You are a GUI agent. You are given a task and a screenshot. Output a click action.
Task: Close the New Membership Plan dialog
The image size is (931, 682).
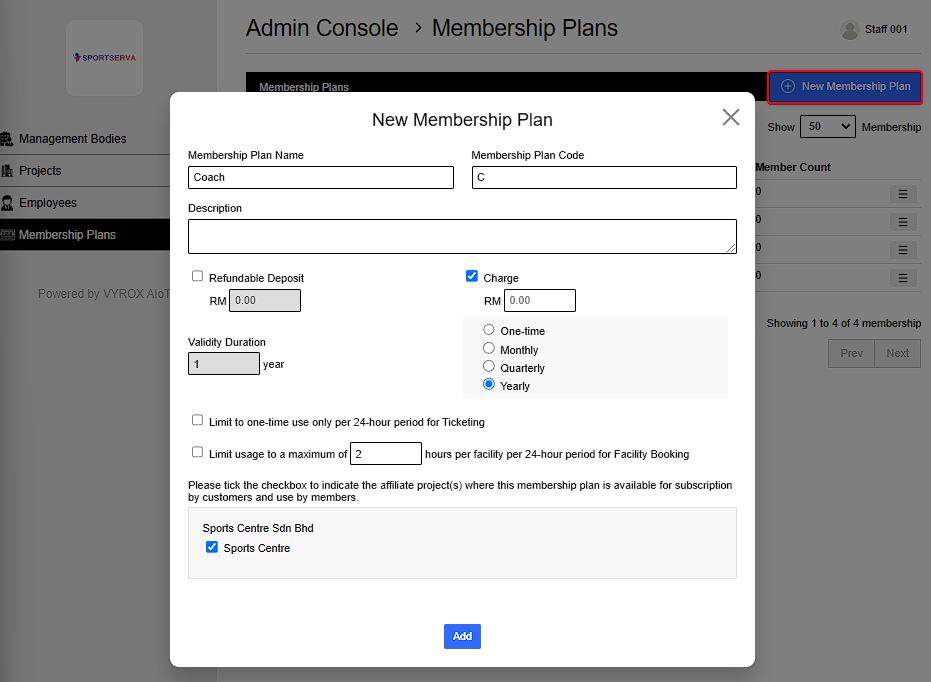tap(731, 117)
